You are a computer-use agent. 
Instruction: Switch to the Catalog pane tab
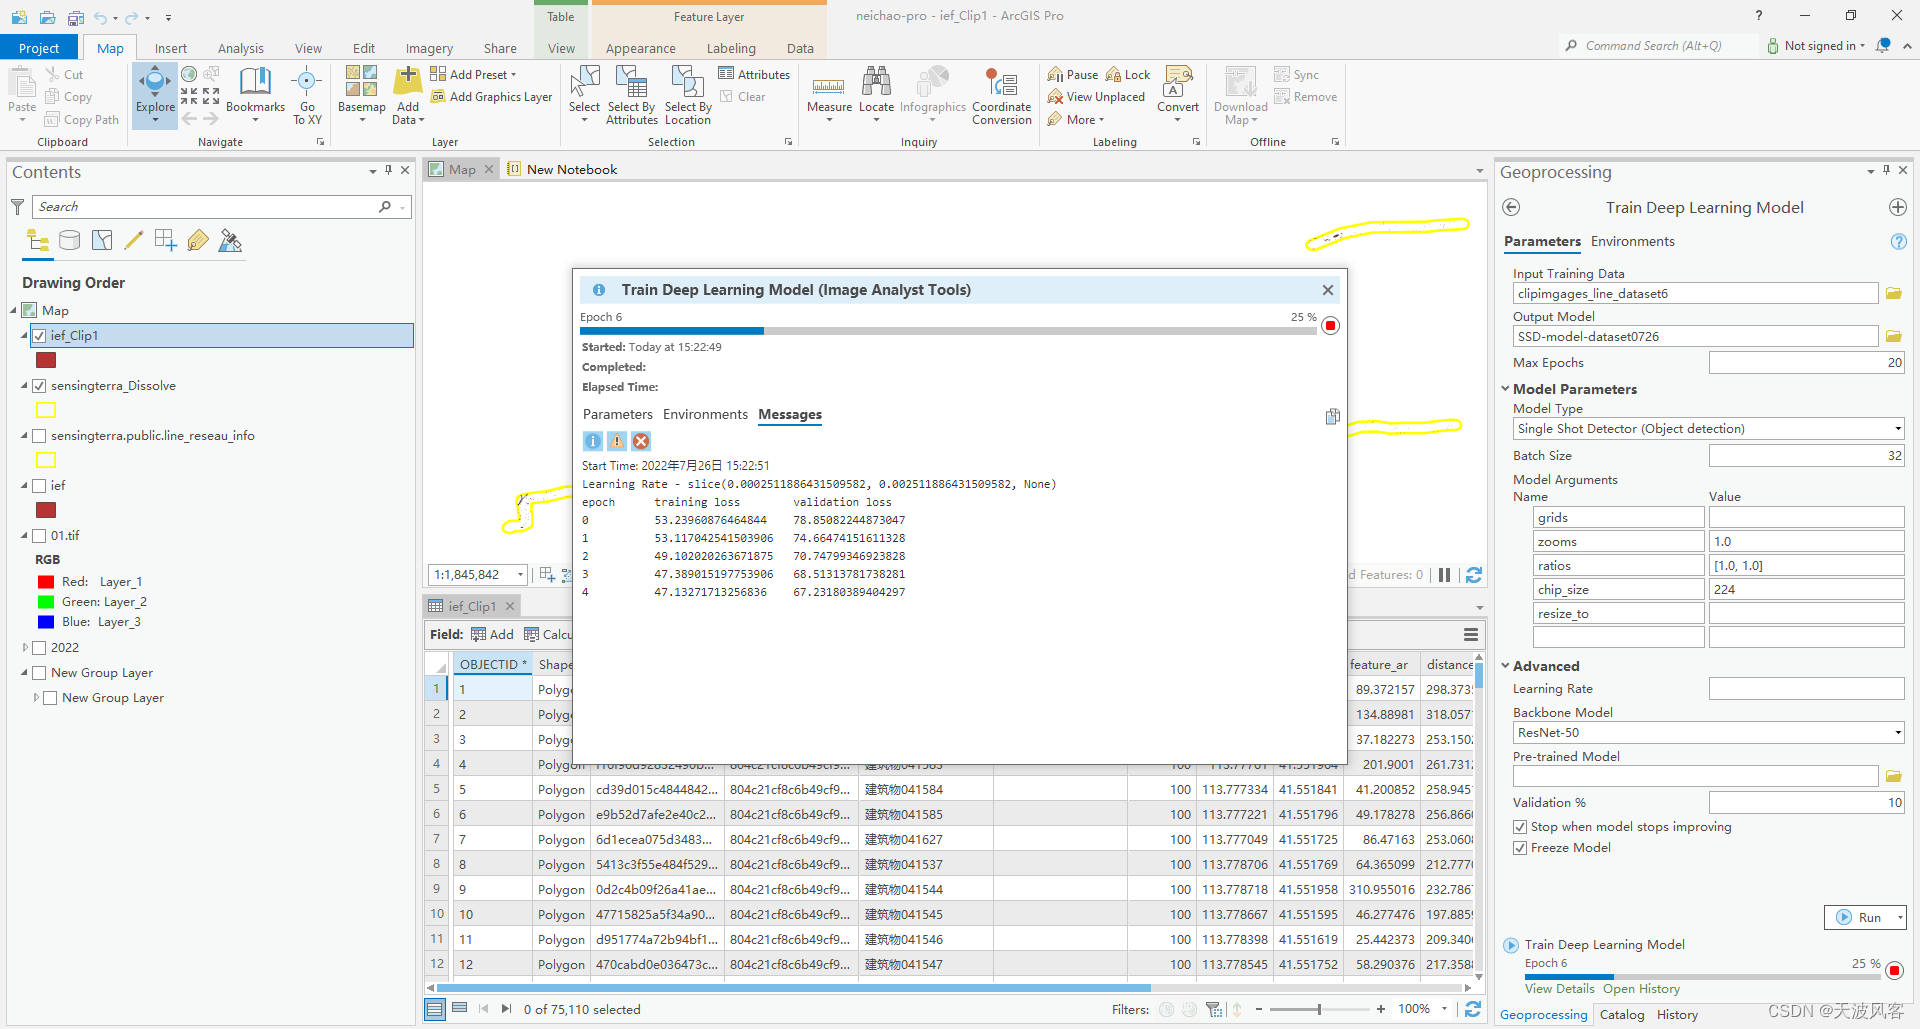pos(1621,1014)
